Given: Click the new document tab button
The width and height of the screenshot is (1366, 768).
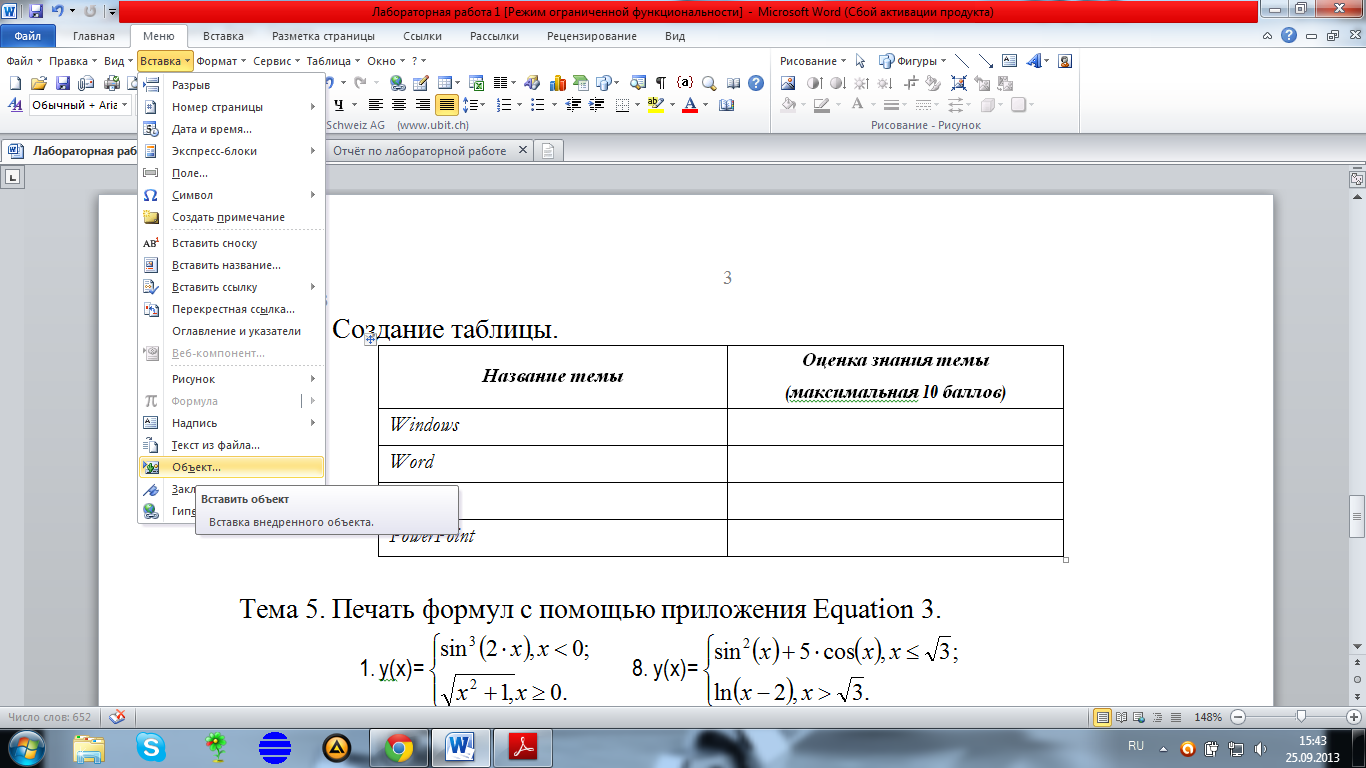Looking at the screenshot, I should [x=549, y=151].
